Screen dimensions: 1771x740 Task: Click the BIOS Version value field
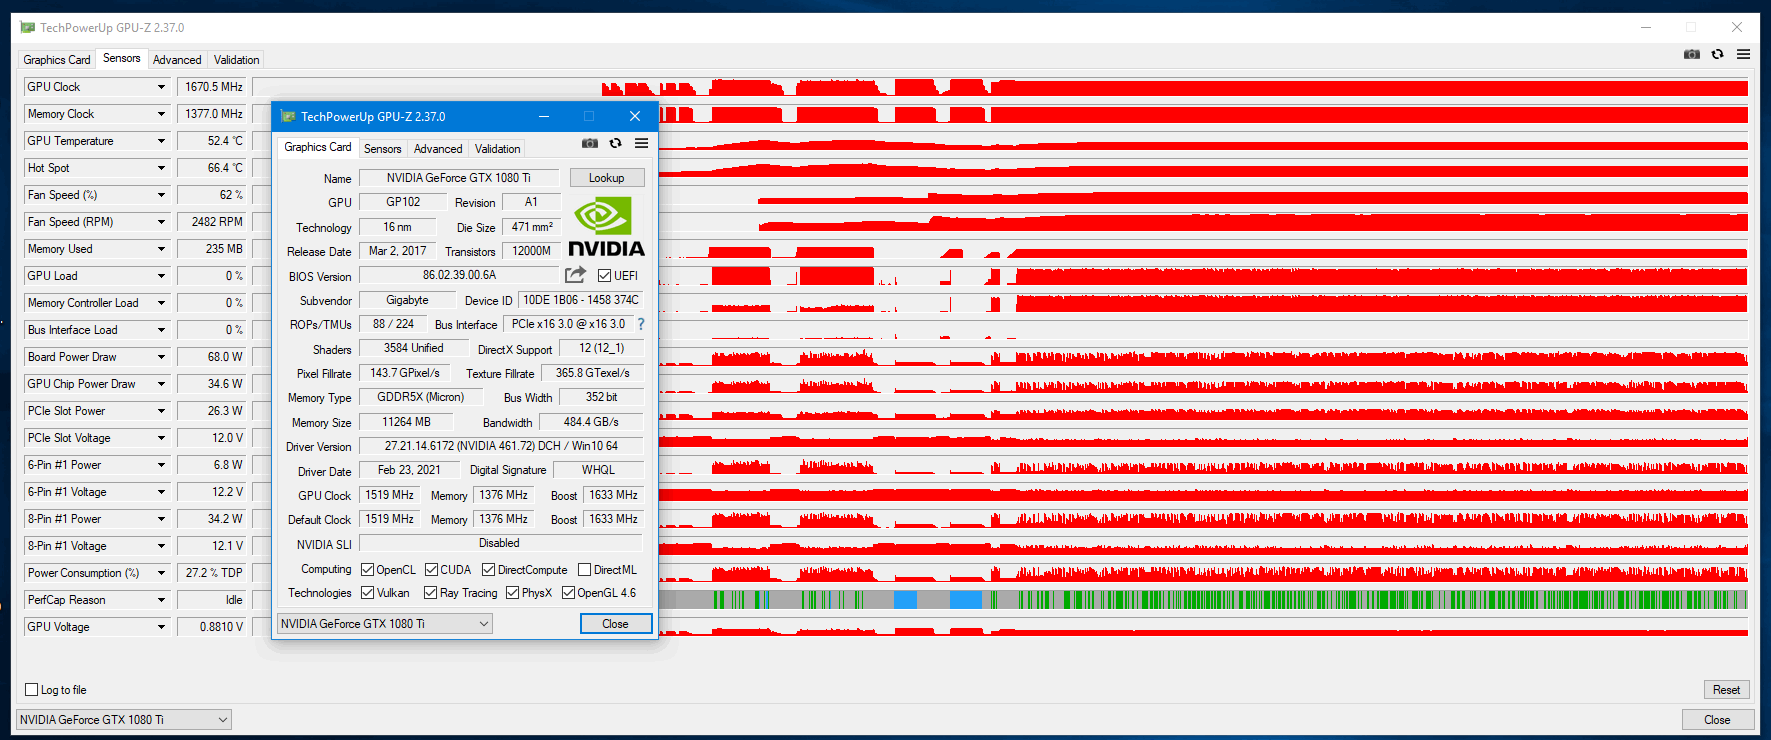pos(459,275)
